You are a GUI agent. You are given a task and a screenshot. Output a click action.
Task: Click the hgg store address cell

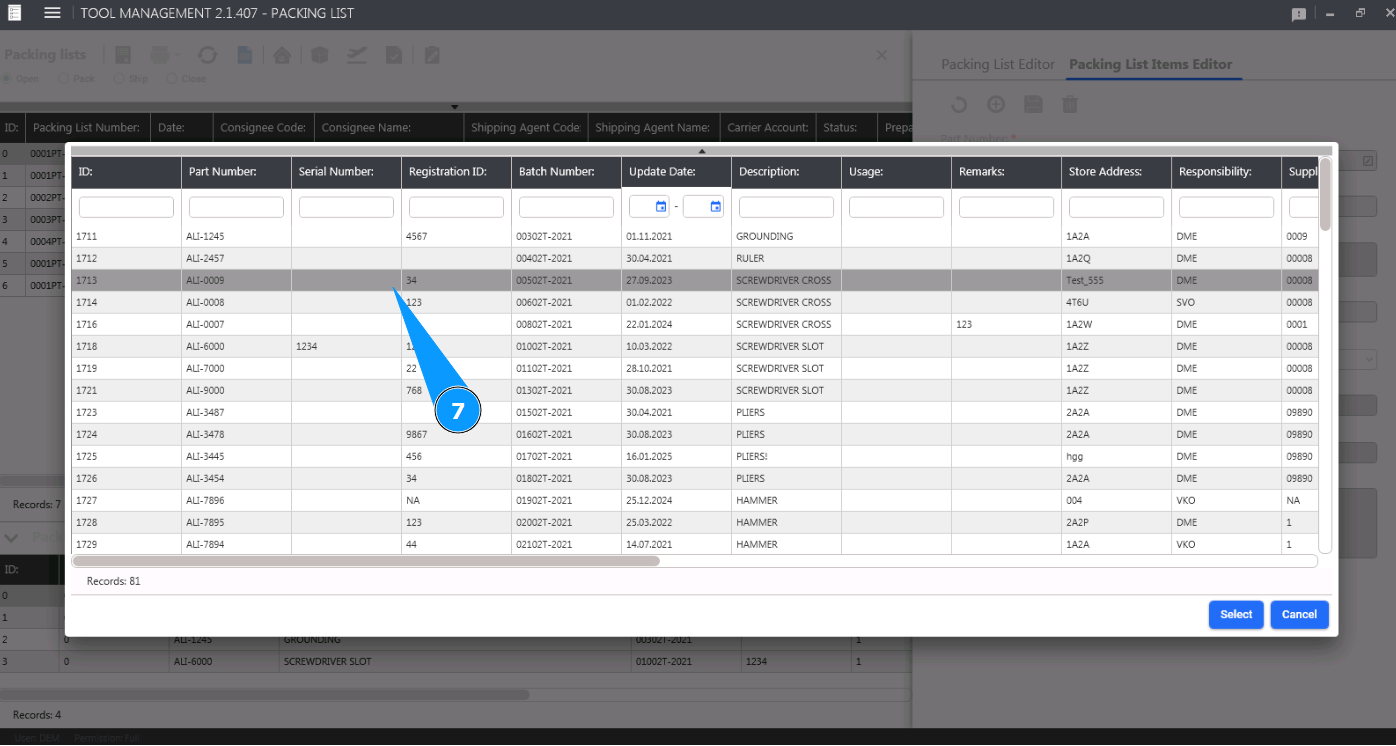point(1116,457)
